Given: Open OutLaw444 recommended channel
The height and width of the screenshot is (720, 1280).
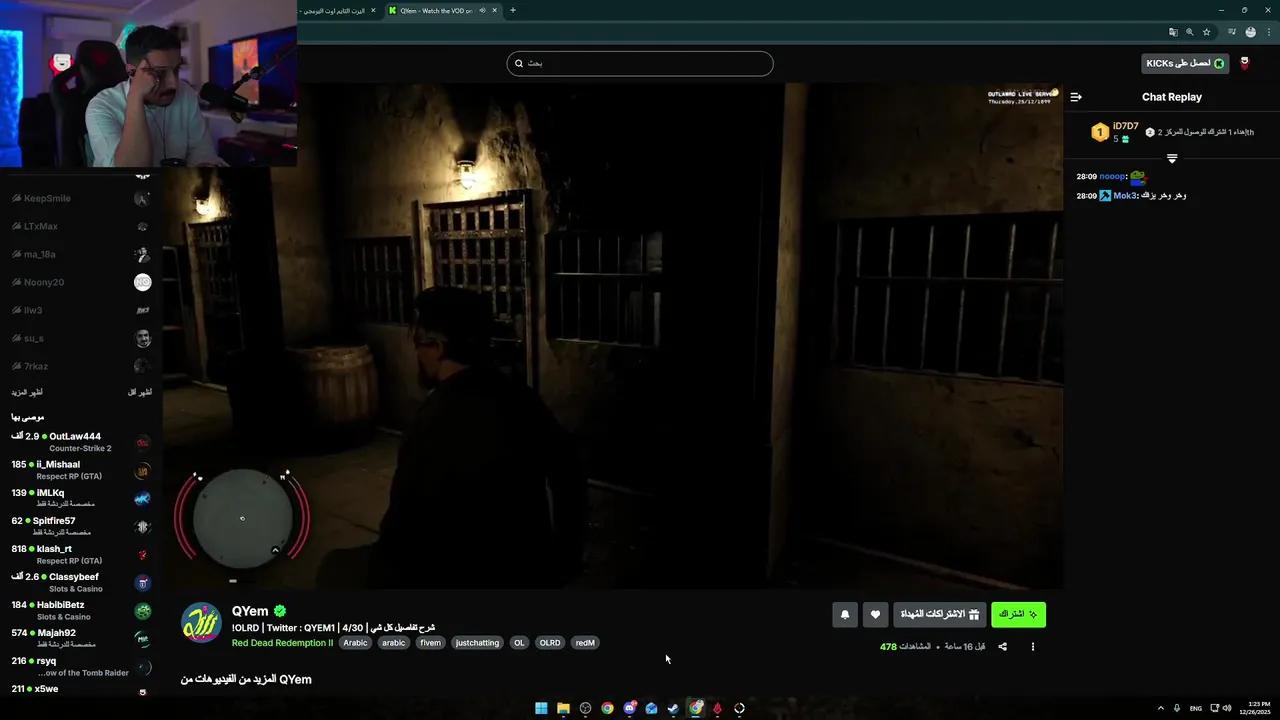Looking at the screenshot, I should (x=82, y=442).
